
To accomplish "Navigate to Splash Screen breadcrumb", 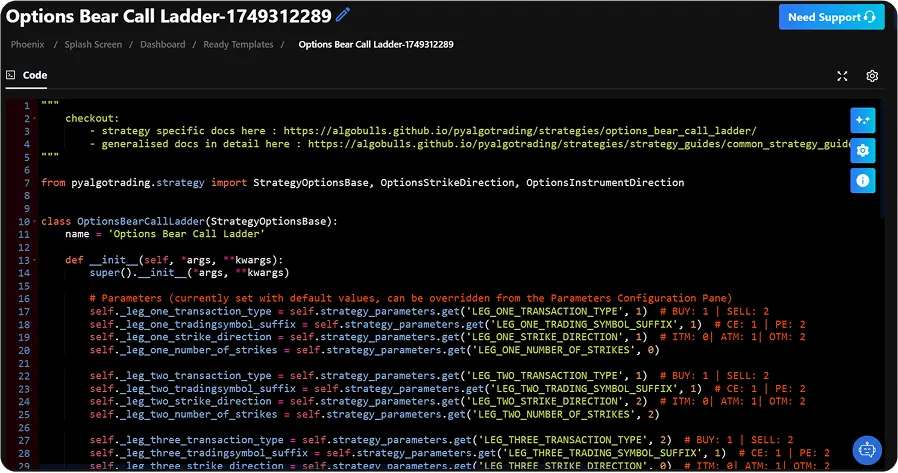I will [93, 45].
